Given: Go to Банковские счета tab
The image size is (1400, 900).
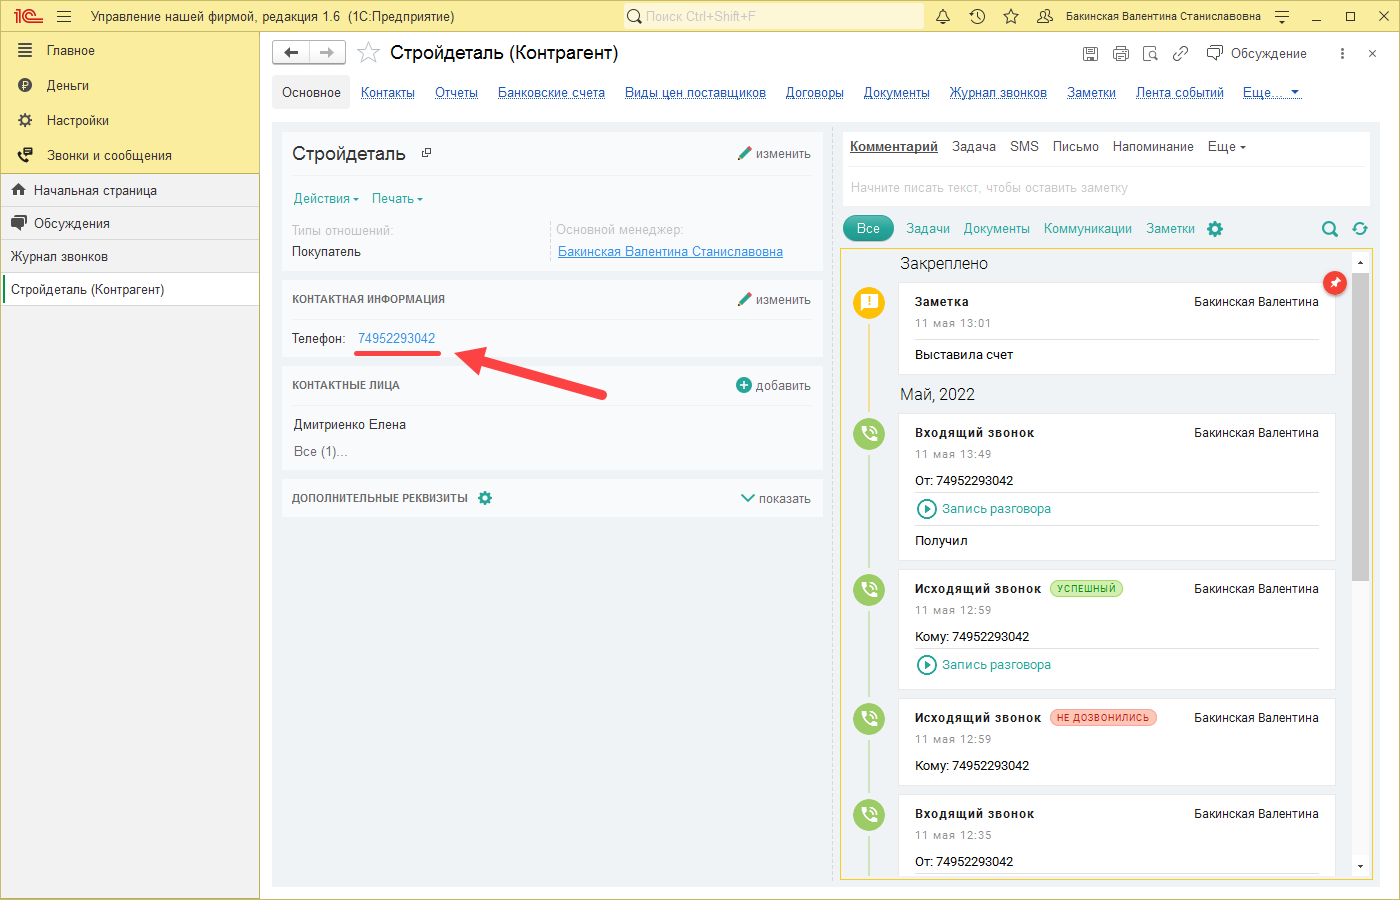Looking at the screenshot, I should point(551,93).
